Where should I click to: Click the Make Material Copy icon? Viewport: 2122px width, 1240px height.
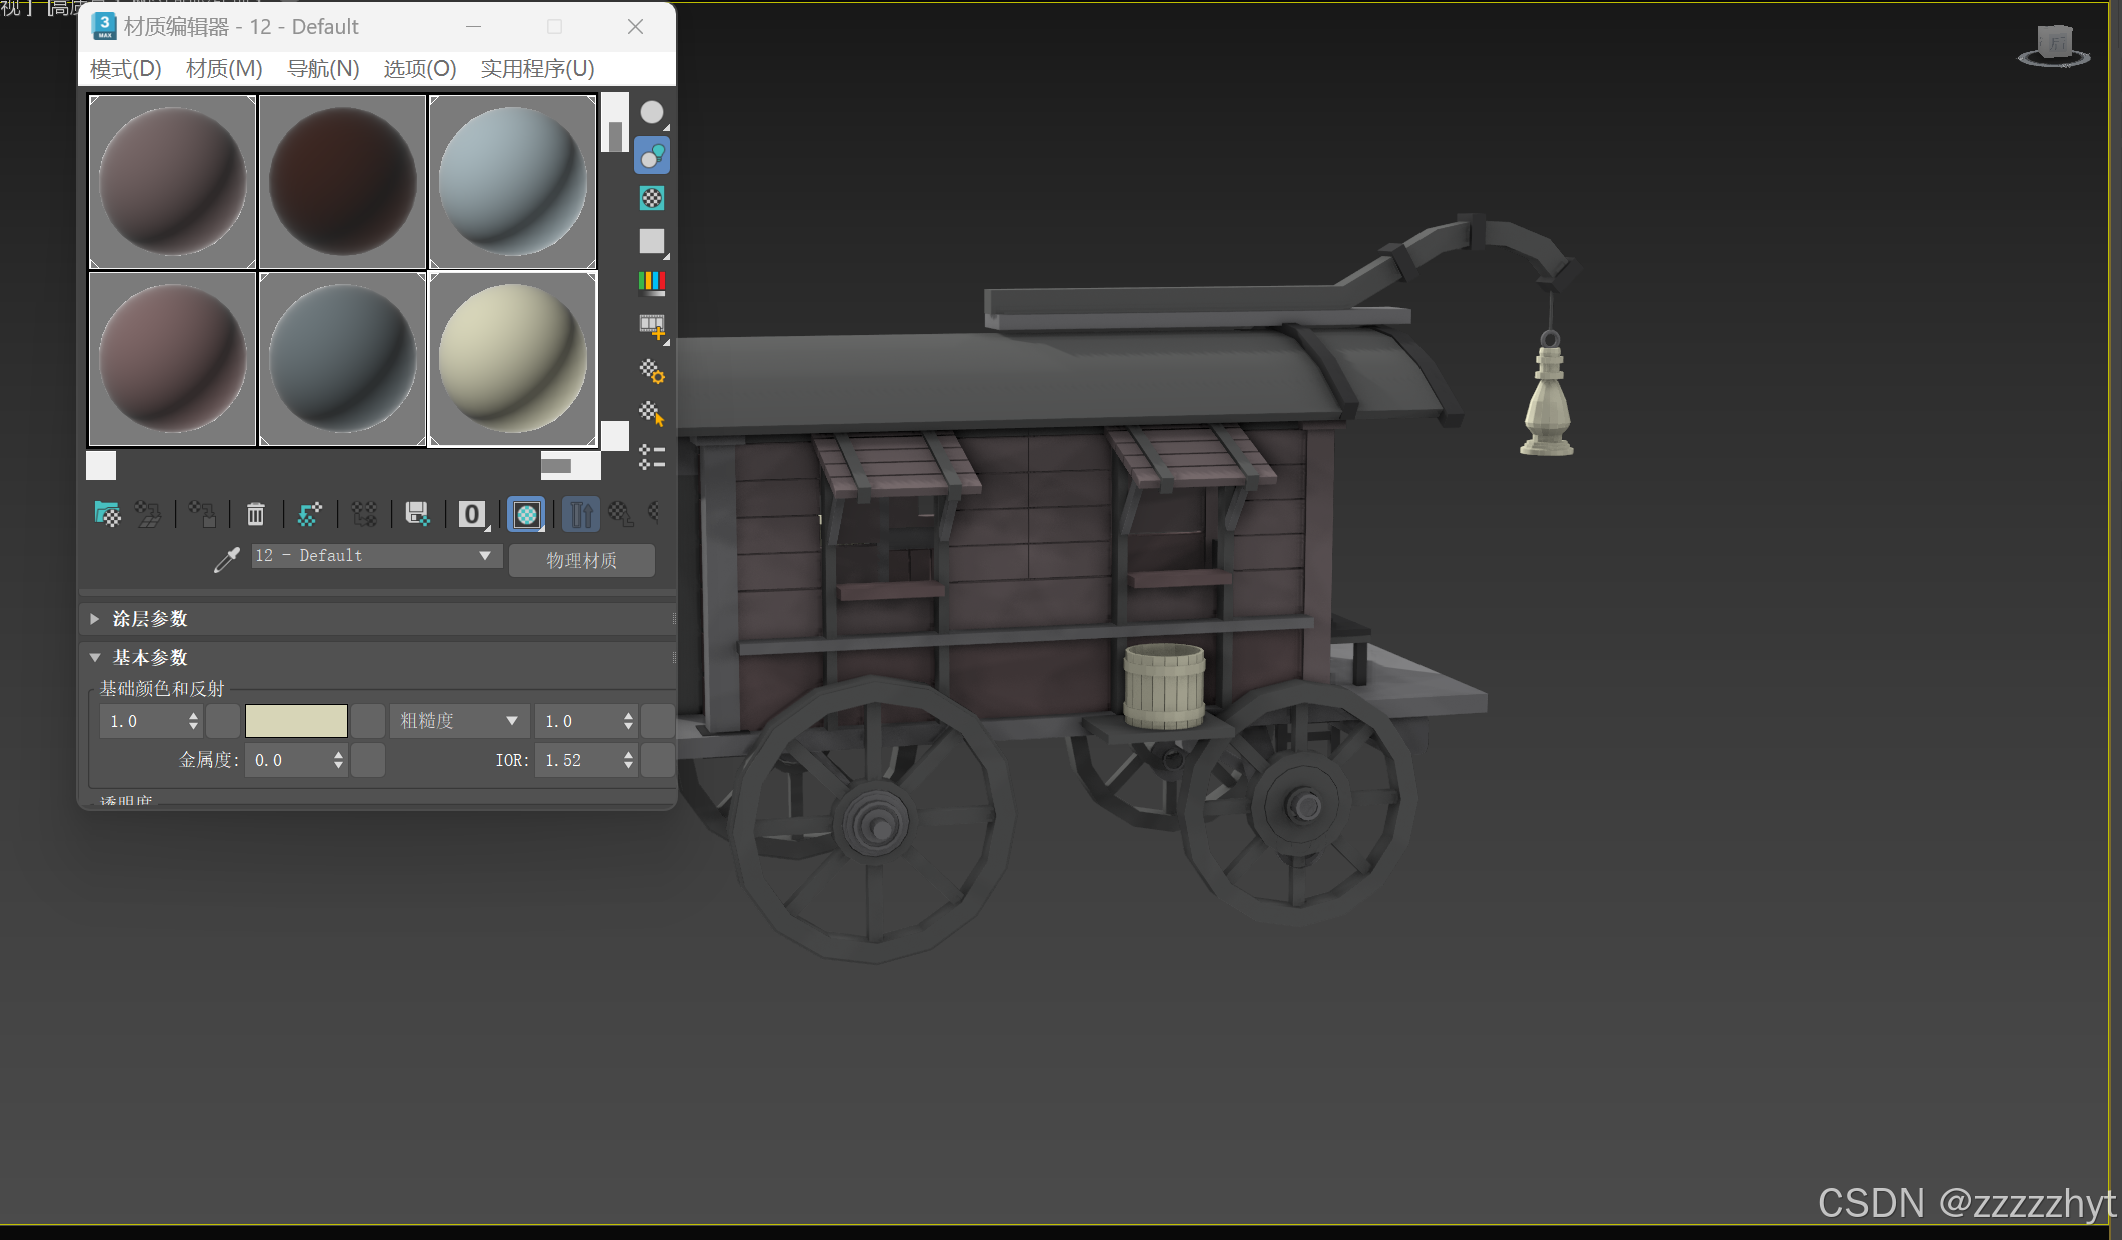(x=310, y=514)
